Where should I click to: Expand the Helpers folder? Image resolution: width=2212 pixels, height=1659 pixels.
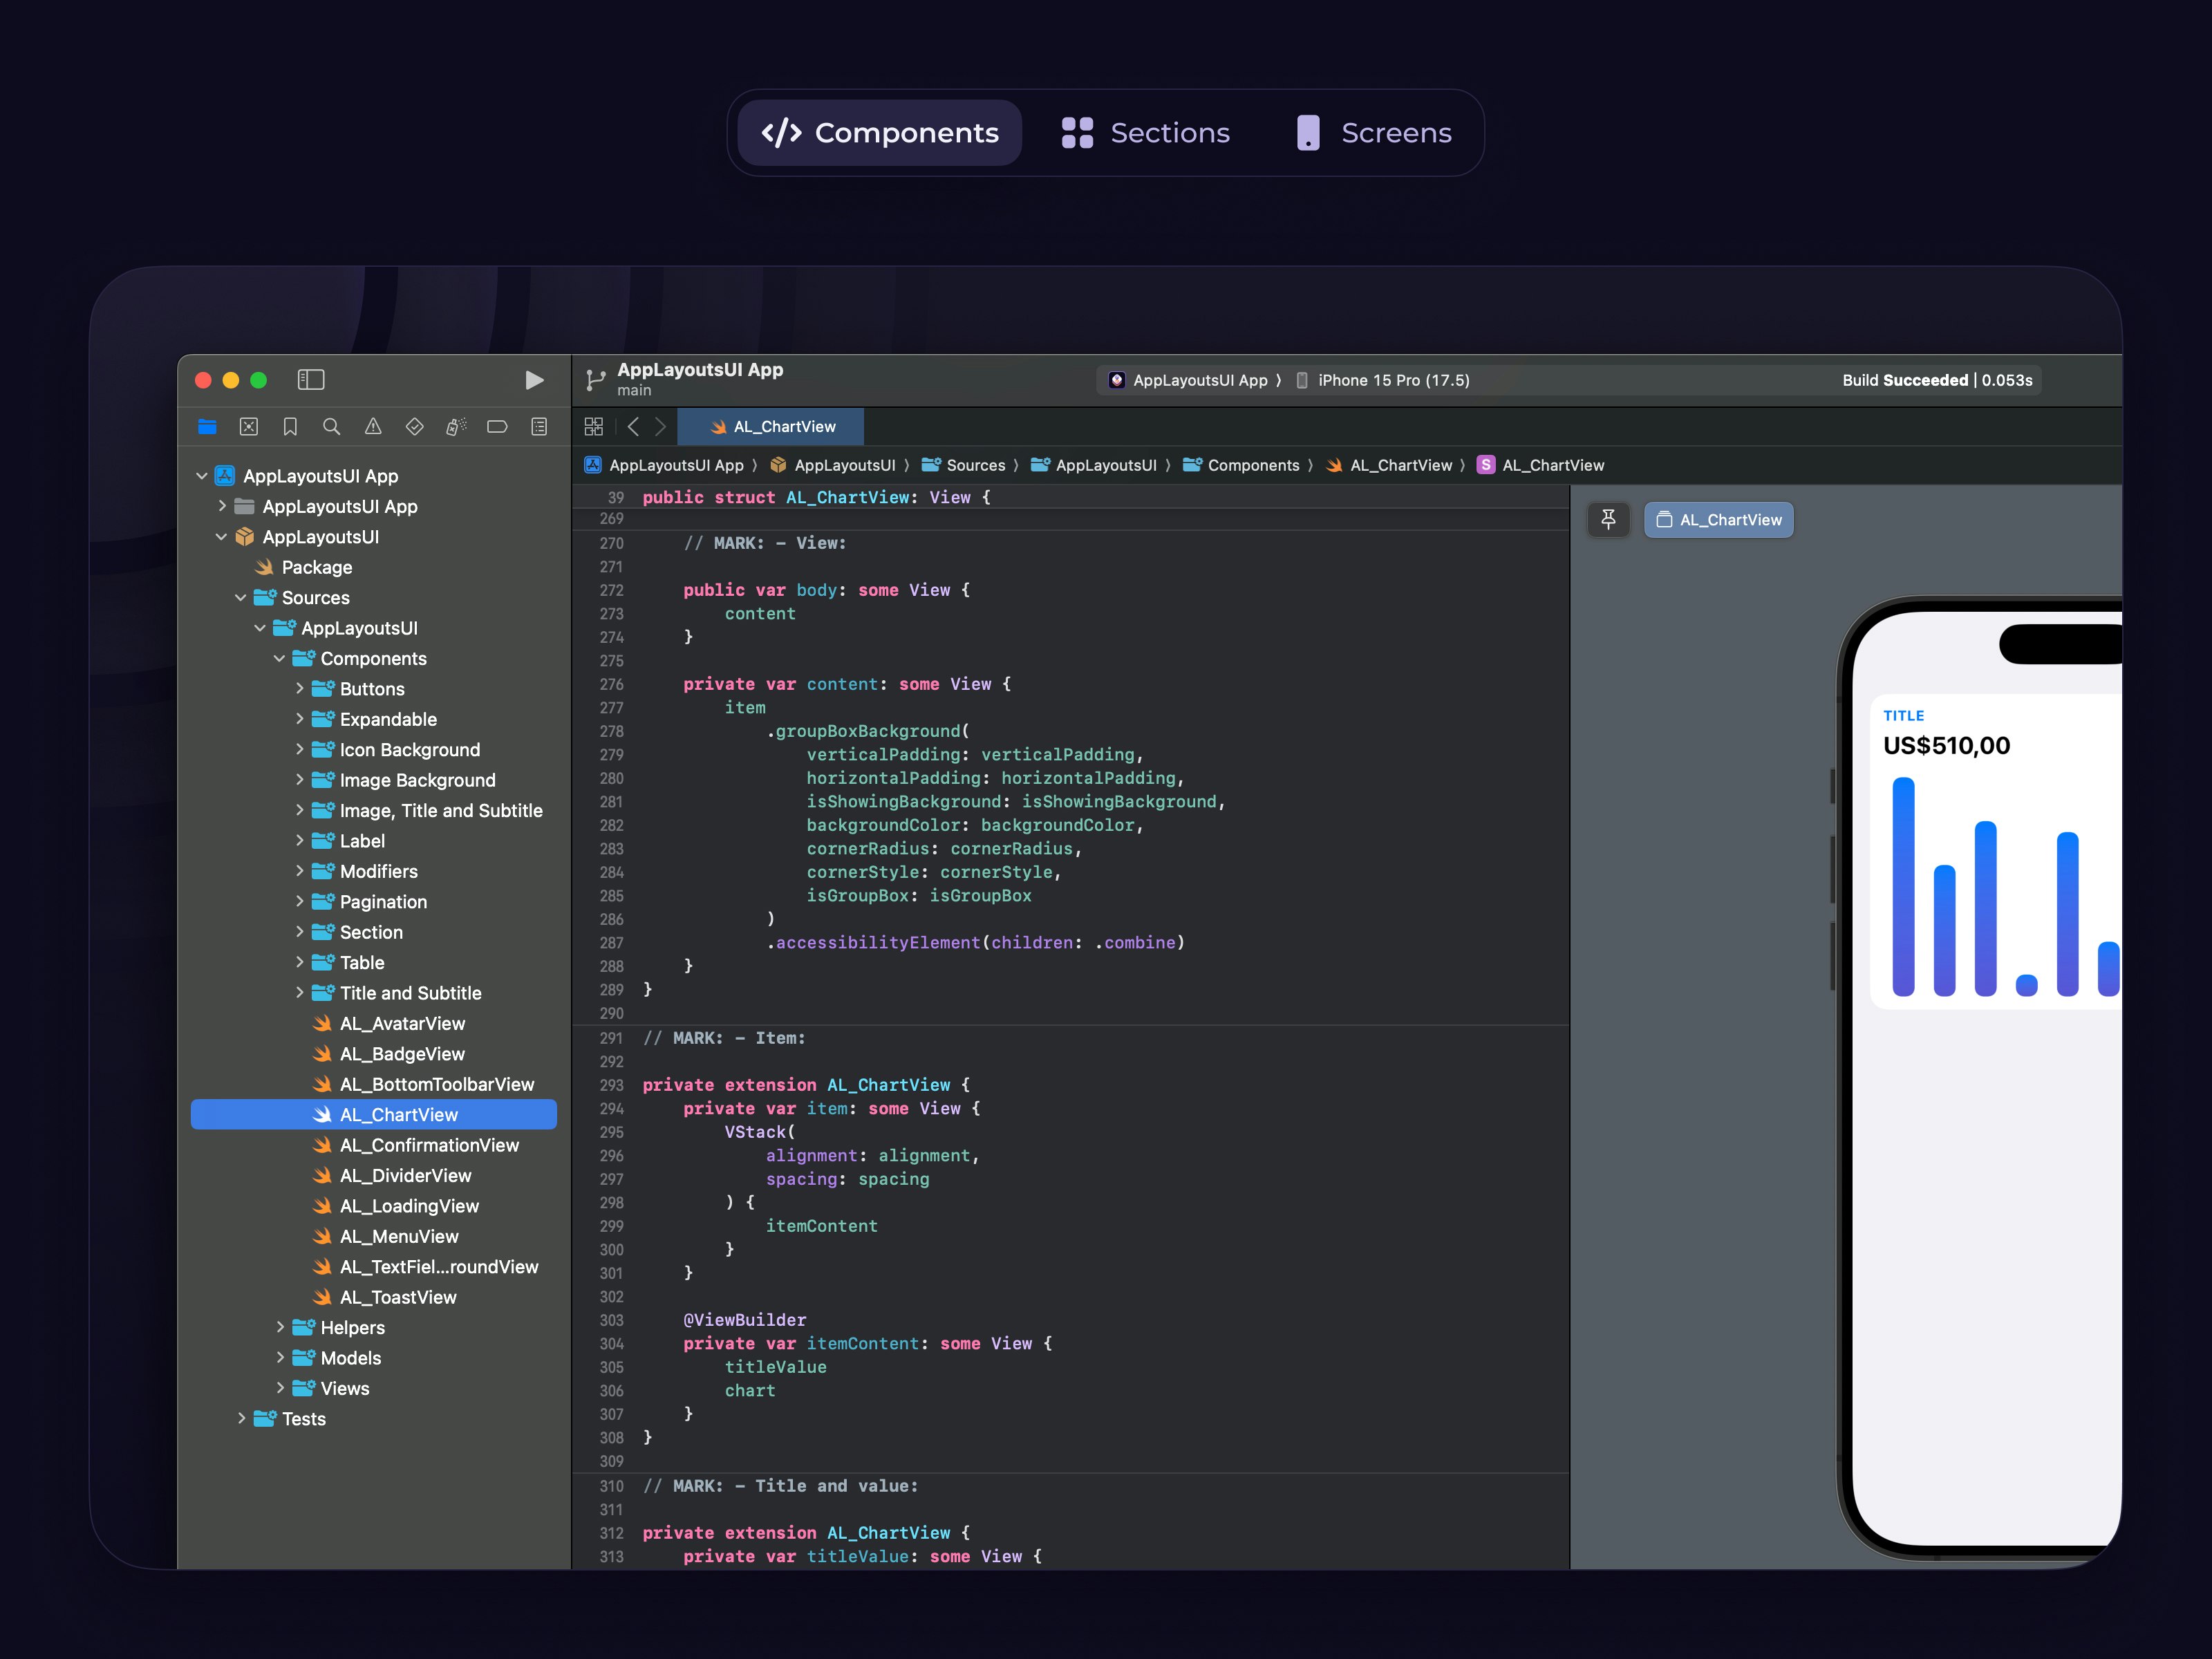[x=280, y=1328]
